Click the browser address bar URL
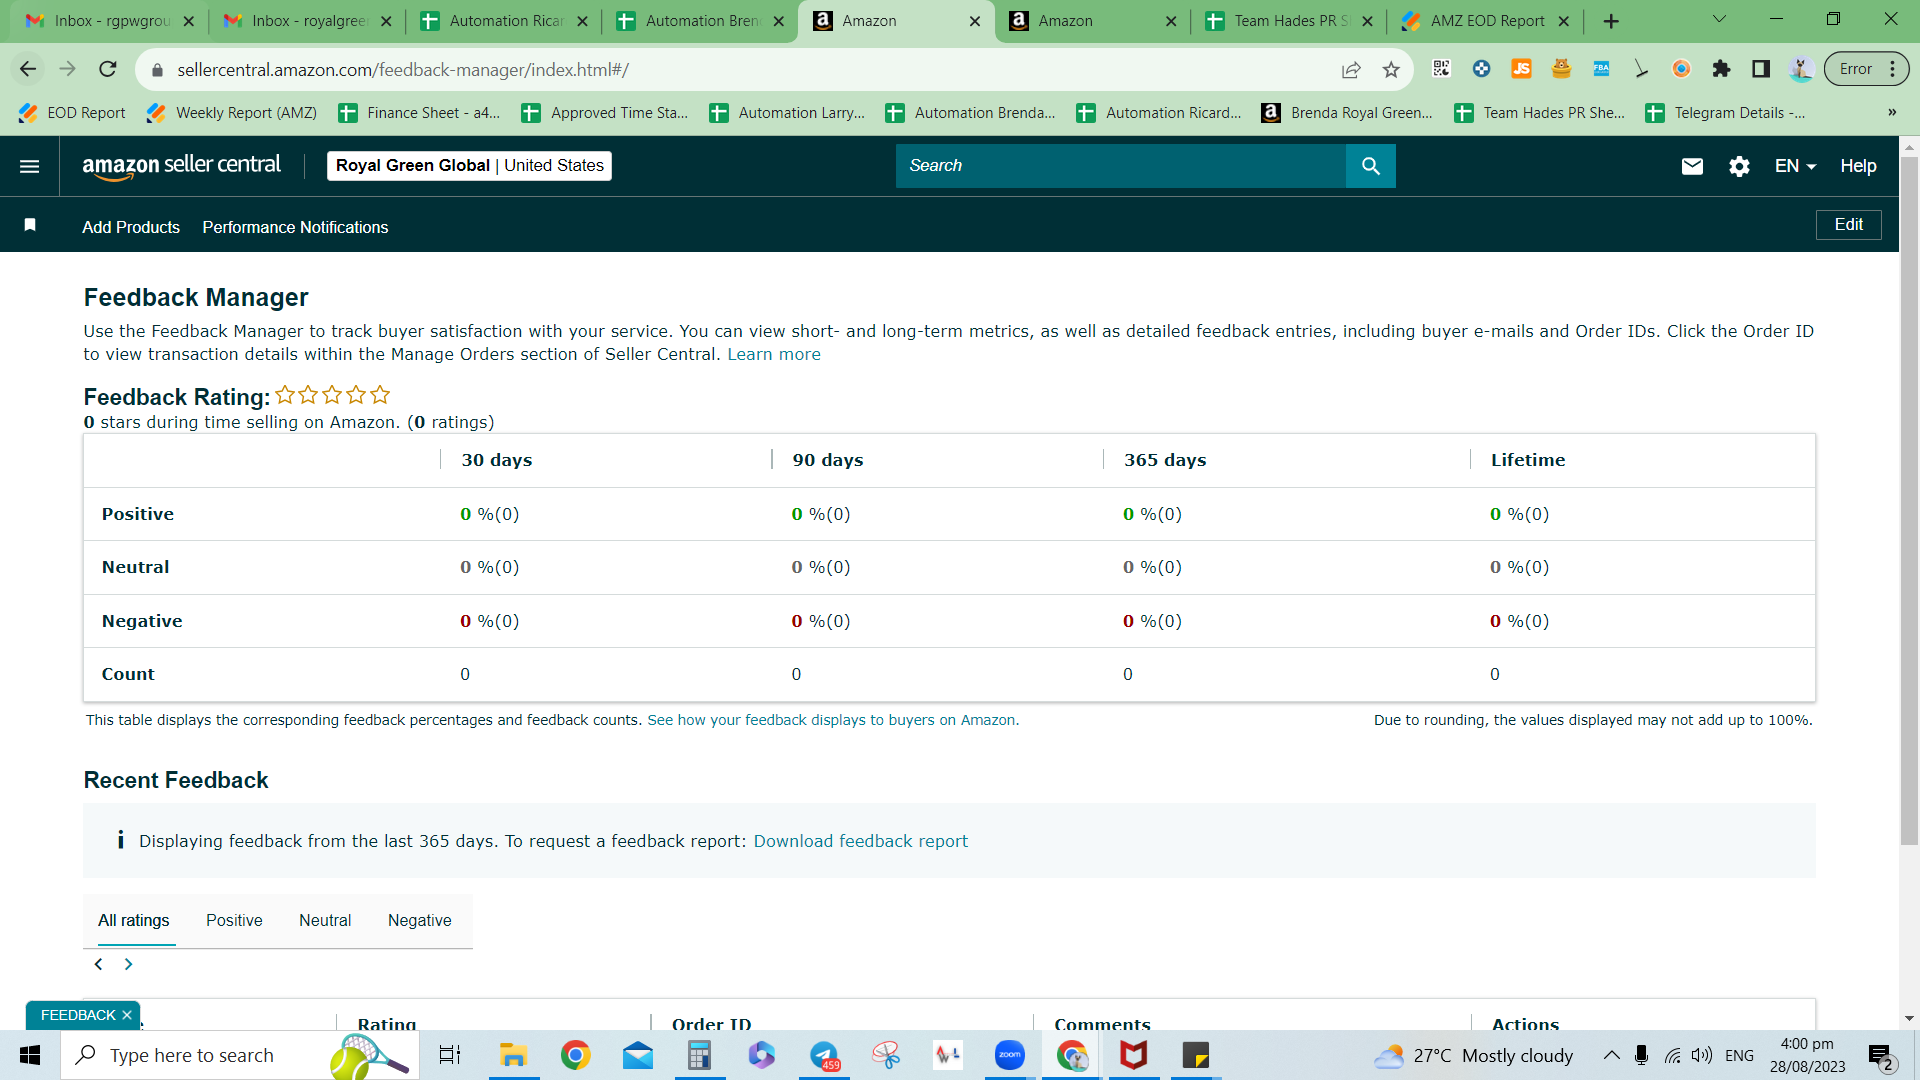Viewport: 1920px width, 1080px height. tap(403, 69)
